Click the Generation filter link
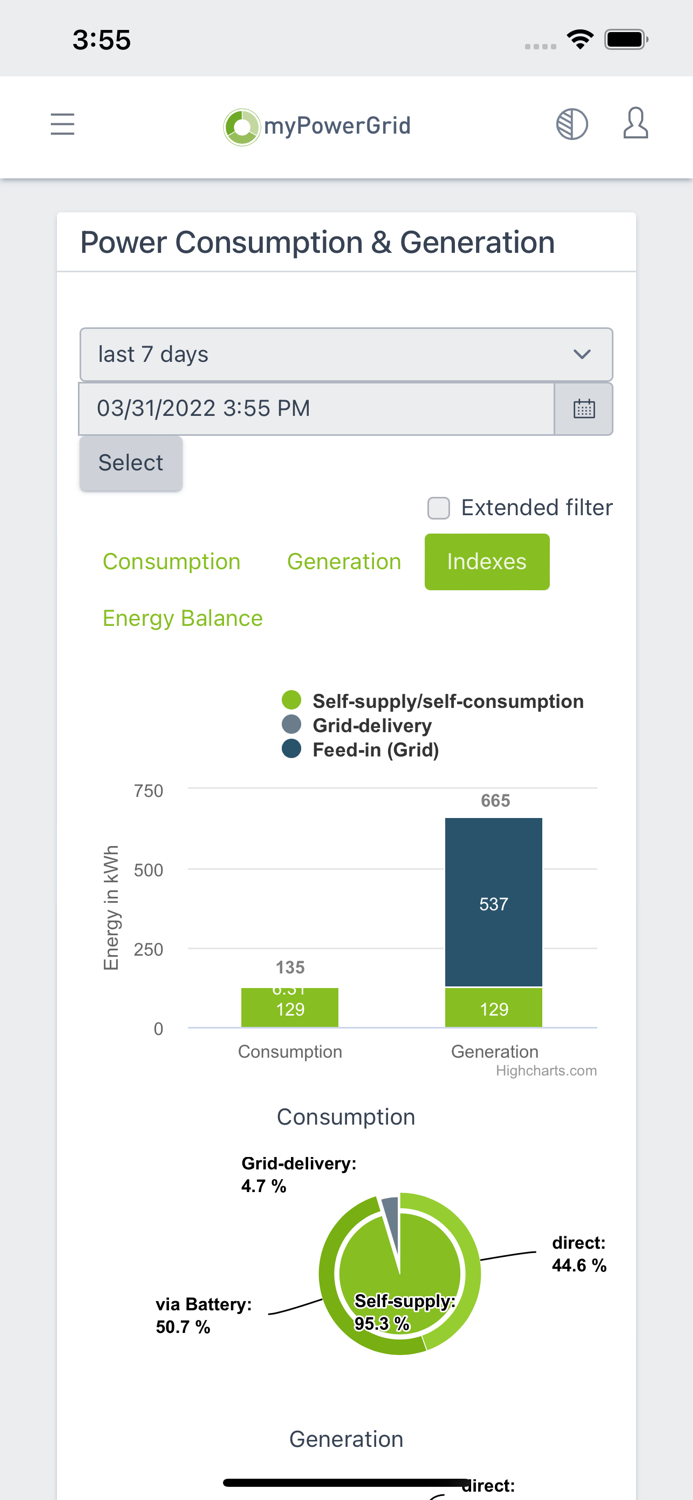 coord(344,561)
